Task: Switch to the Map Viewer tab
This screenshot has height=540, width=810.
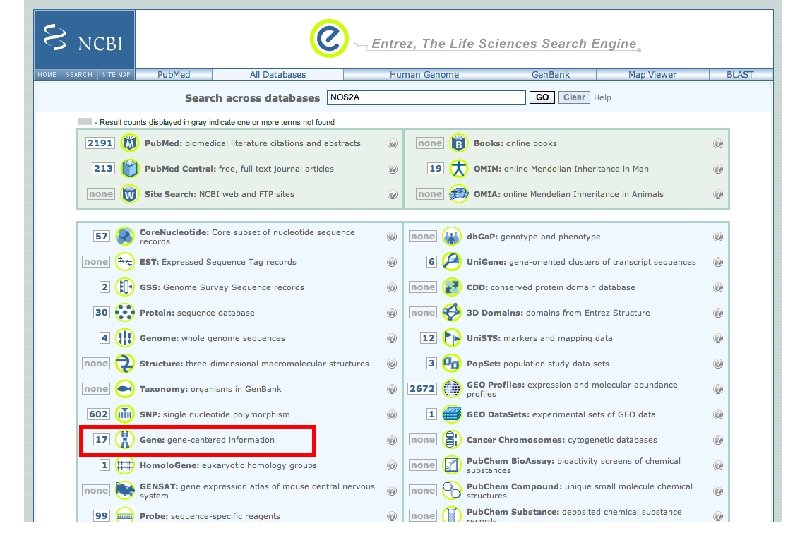Action: pyautogui.click(x=652, y=74)
